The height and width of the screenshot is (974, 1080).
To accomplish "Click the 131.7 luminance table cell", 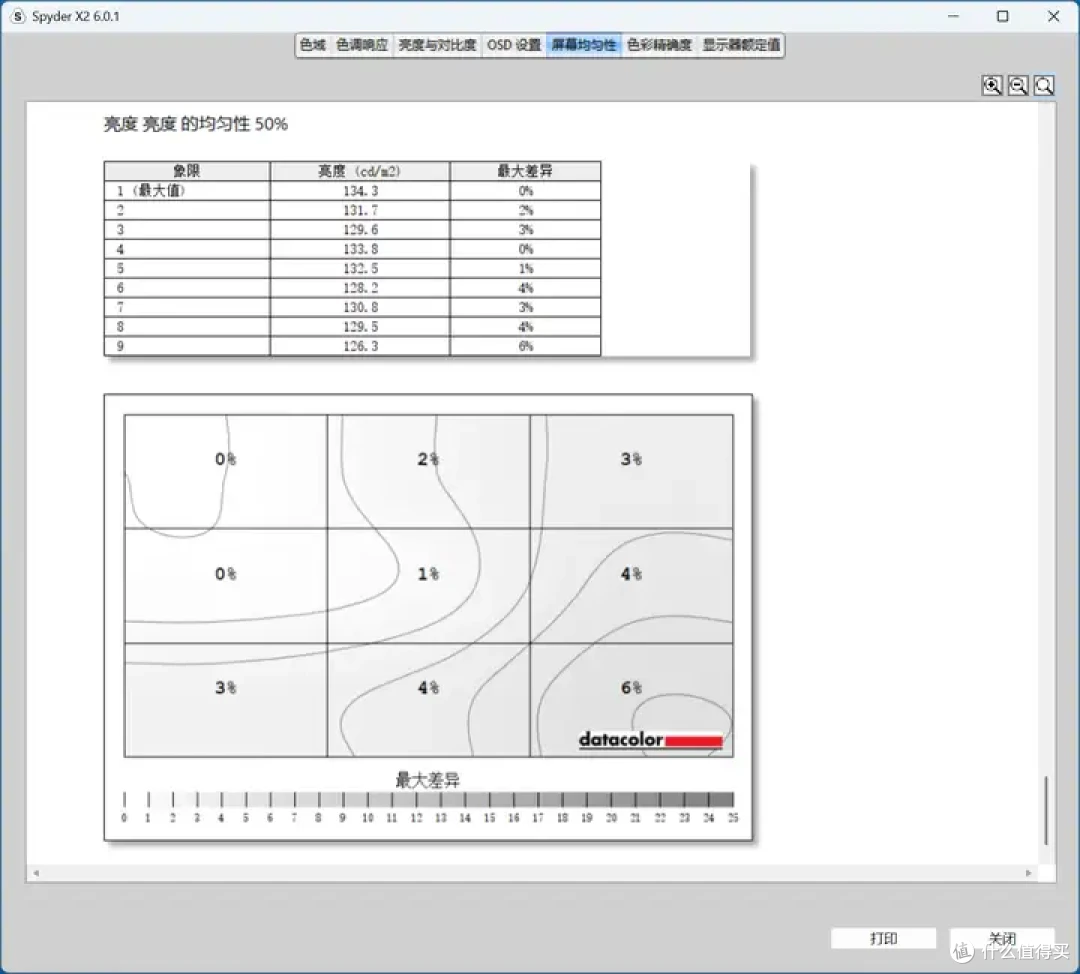I will click(360, 210).
